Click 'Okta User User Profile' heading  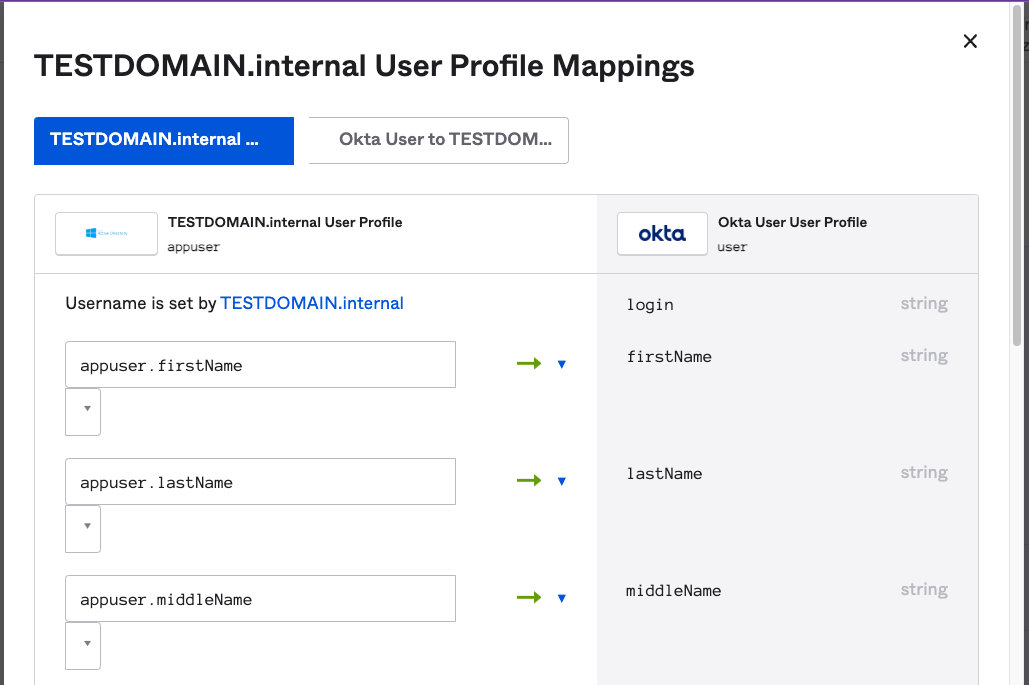click(792, 222)
